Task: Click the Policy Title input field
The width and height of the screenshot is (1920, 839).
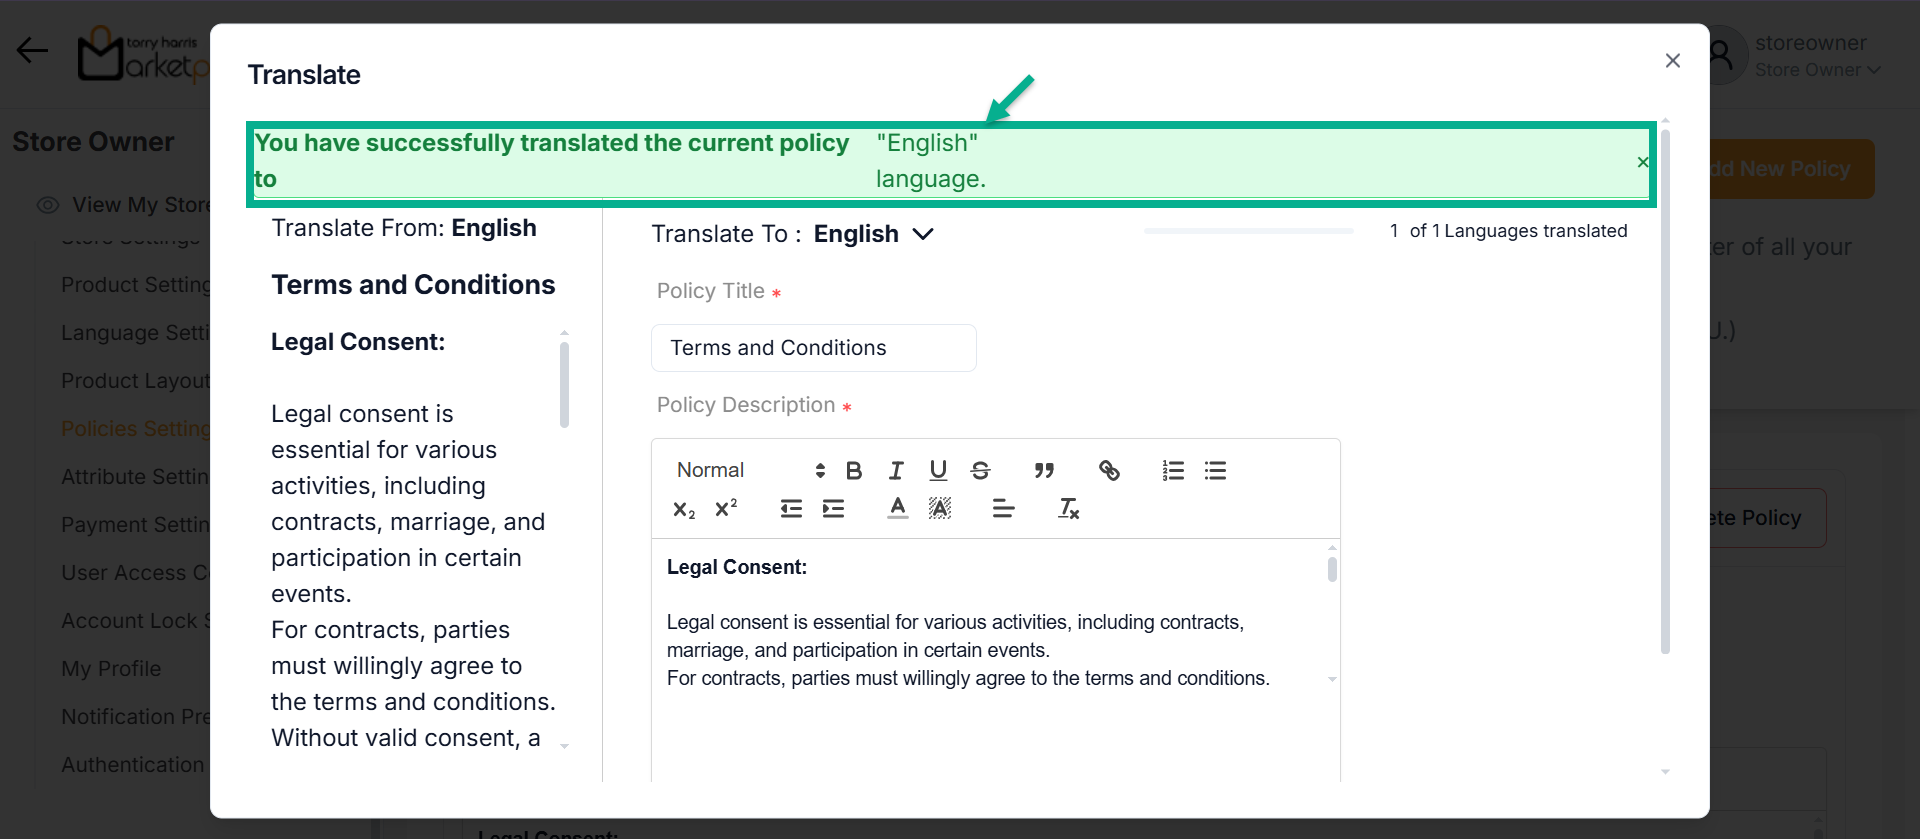Action: click(x=813, y=348)
